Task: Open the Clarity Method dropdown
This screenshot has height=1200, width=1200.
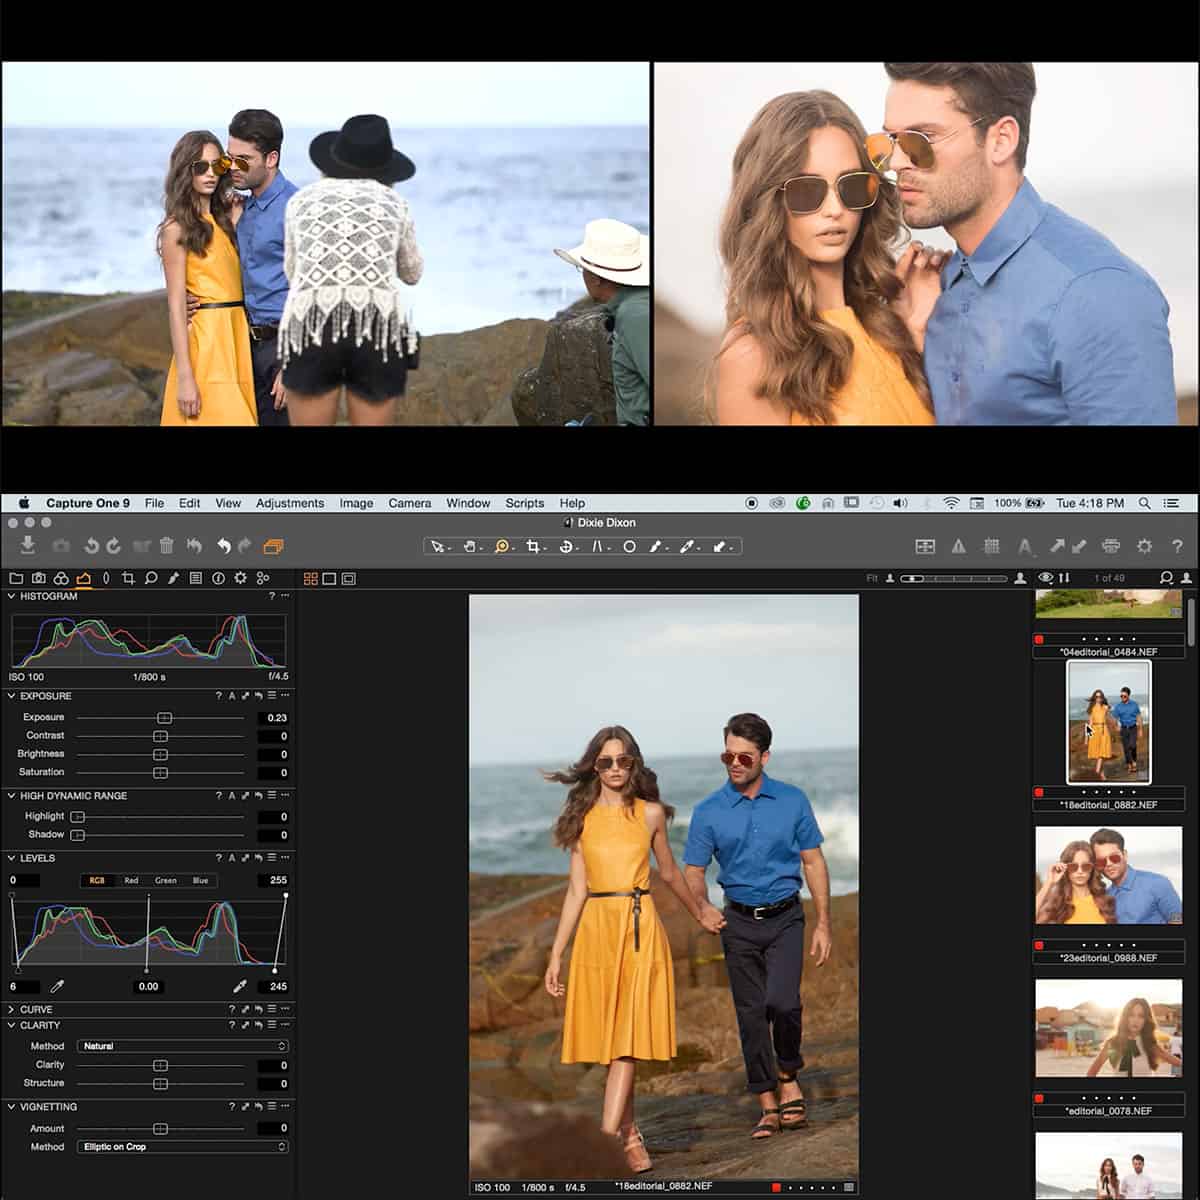Action: (x=183, y=1046)
